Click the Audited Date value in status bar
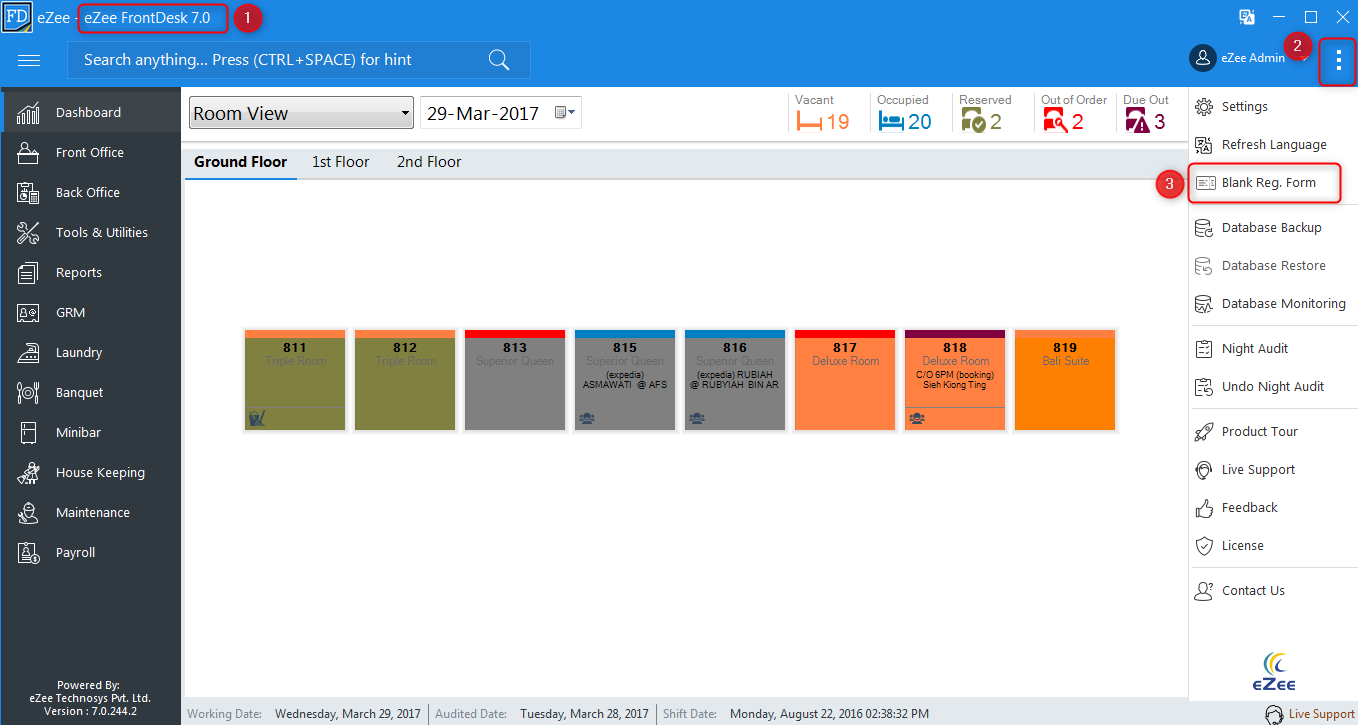This screenshot has height=725, width=1358. 584,714
